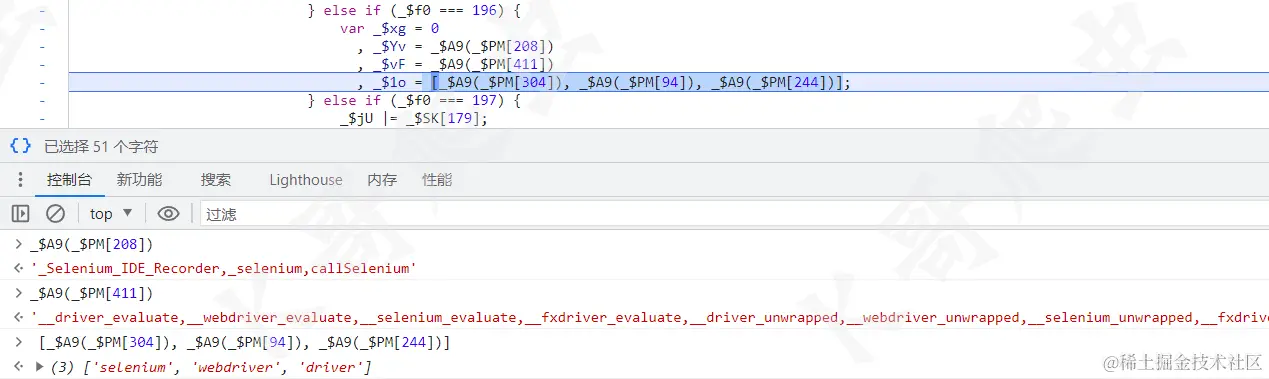The height and width of the screenshot is (379, 1269).
Task: Click the [_$A9(_$PM[304]) console input line
Action: click(x=245, y=343)
